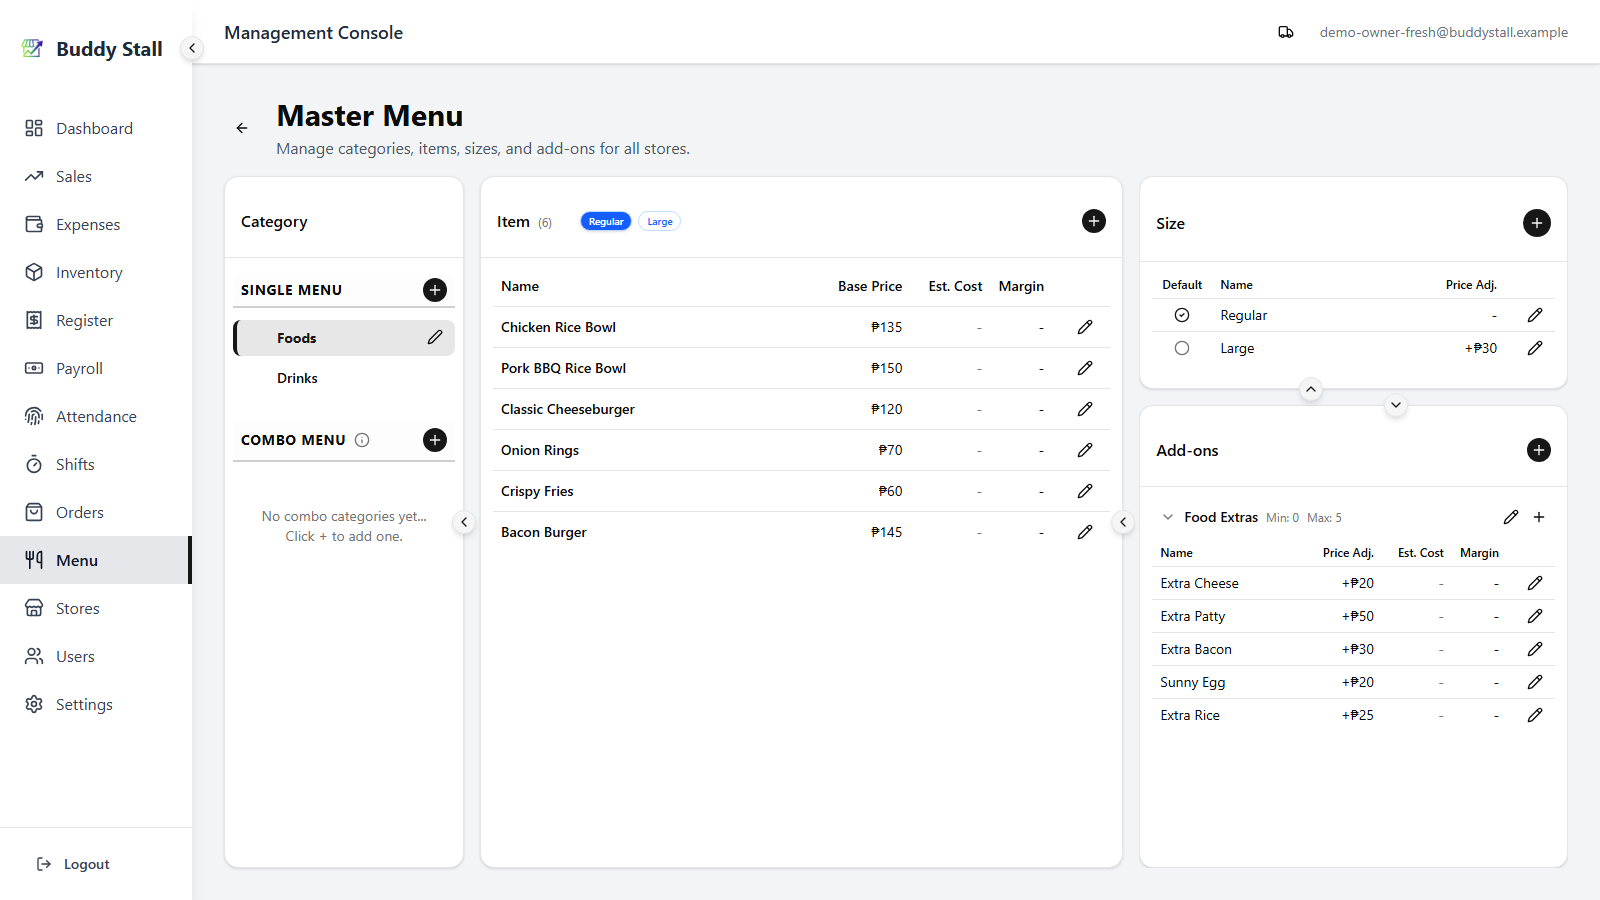Collapse the Food Extras group
Viewport: 1600px width, 900px height.
(x=1167, y=517)
